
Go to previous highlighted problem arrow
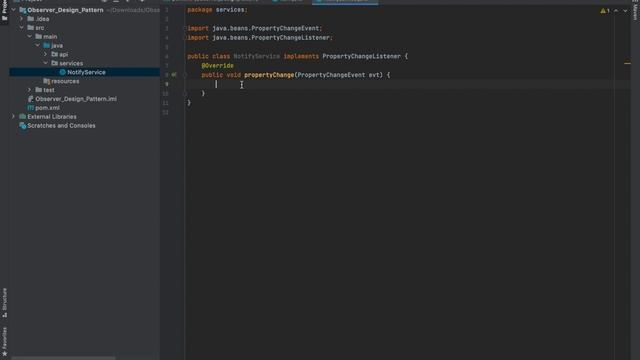pos(616,11)
